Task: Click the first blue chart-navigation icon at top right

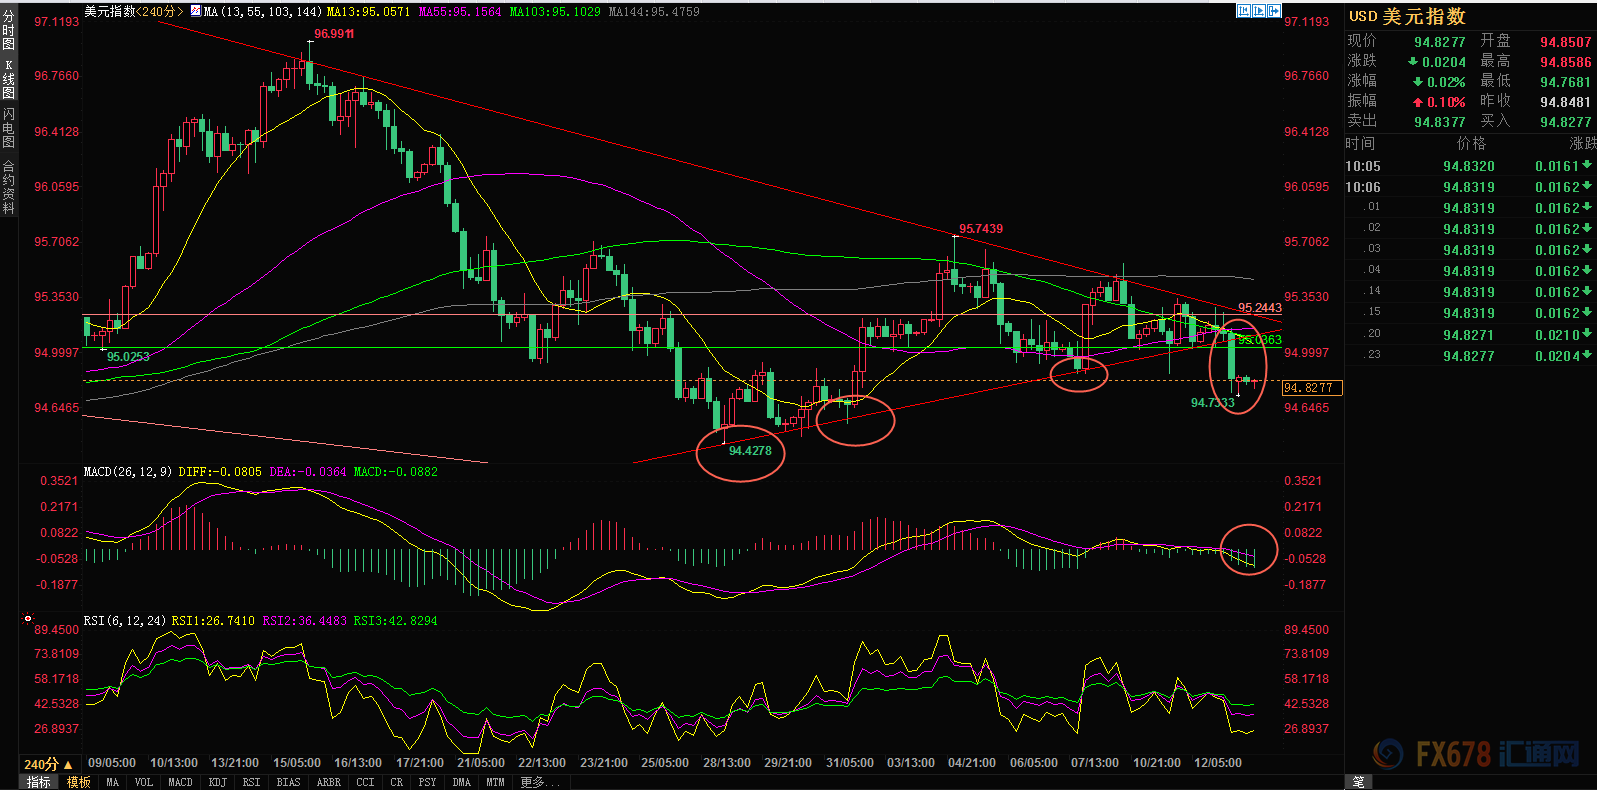Action: (x=1243, y=11)
